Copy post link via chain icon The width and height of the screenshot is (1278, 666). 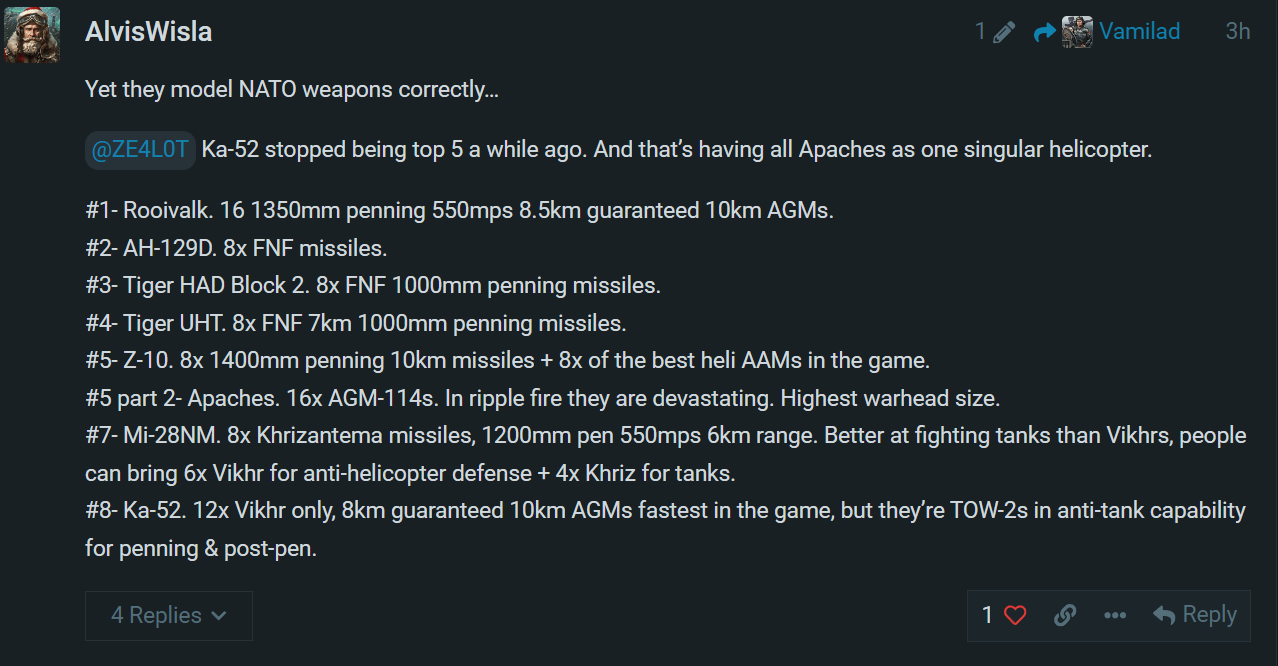[x=1065, y=615]
